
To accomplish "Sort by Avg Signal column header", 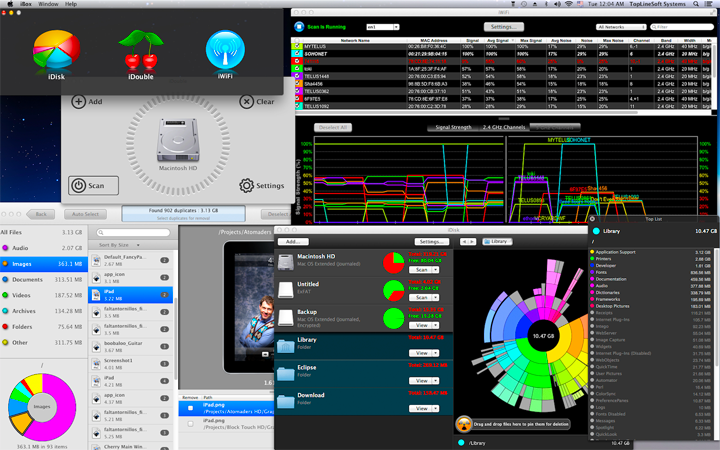I will tap(499, 40).
